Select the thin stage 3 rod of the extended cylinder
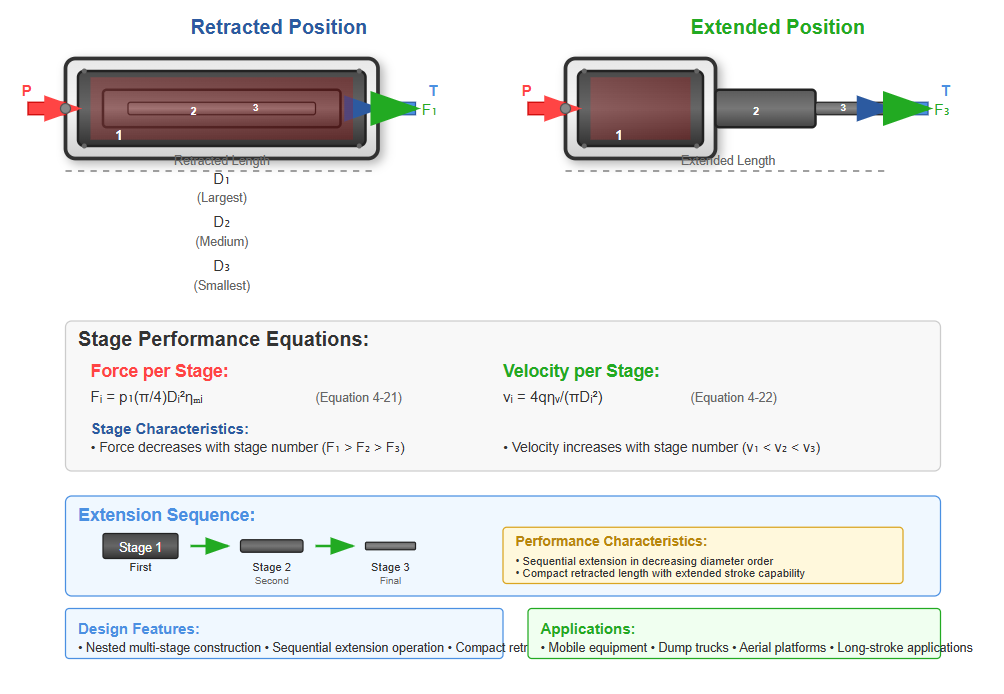 (x=838, y=108)
